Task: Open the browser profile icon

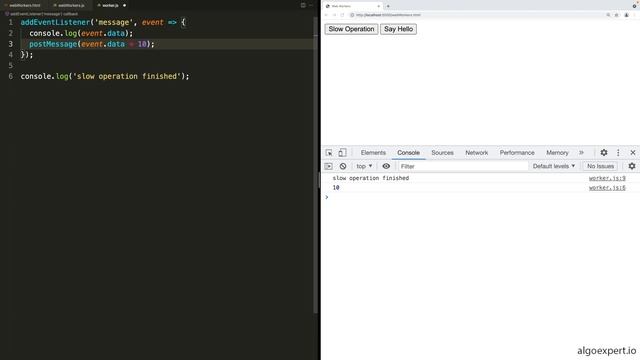Action: tap(627, 15)
